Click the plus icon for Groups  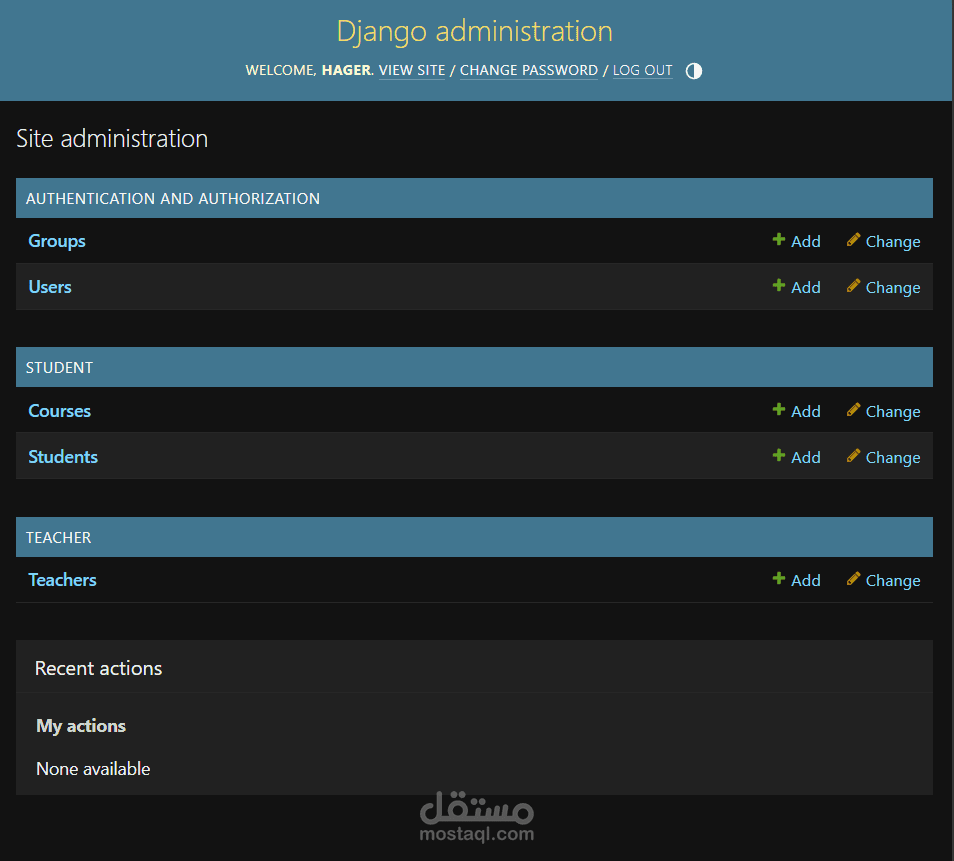(x=778, y=240)
